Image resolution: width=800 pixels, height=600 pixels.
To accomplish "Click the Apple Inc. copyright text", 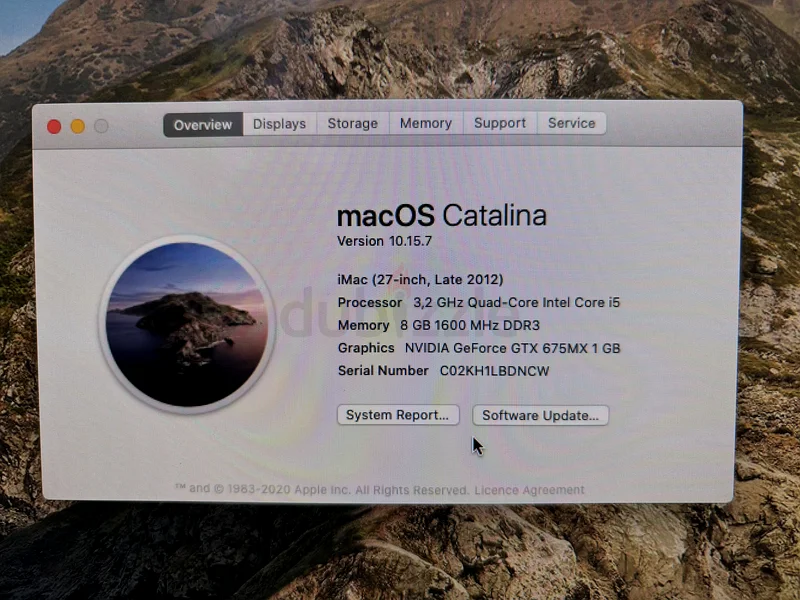I will coord(321,489).
